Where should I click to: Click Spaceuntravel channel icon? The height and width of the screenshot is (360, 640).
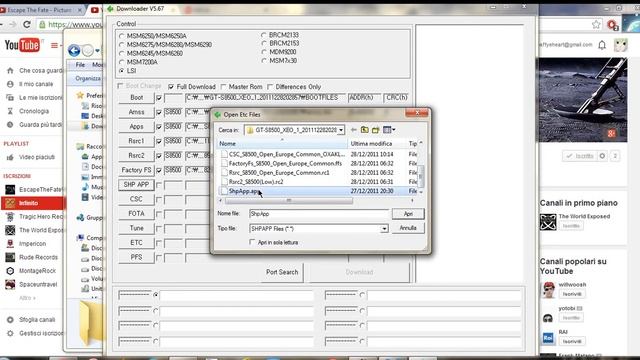[10, 284]
